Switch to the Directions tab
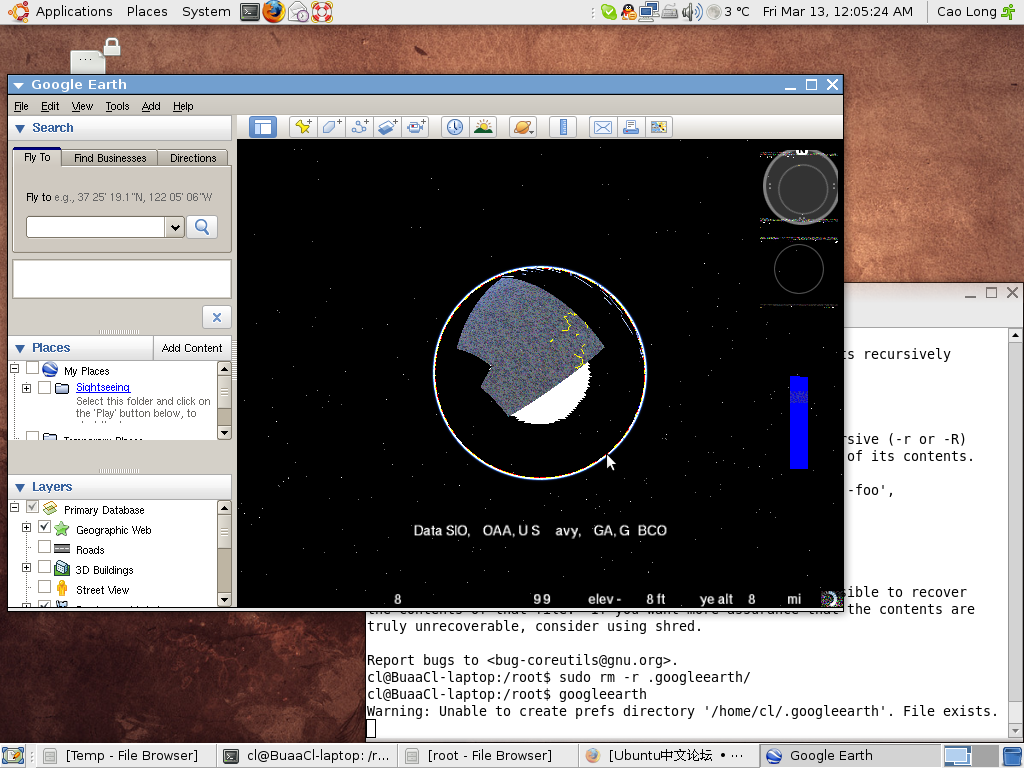The image size is (1024, 768). [193, 158]
